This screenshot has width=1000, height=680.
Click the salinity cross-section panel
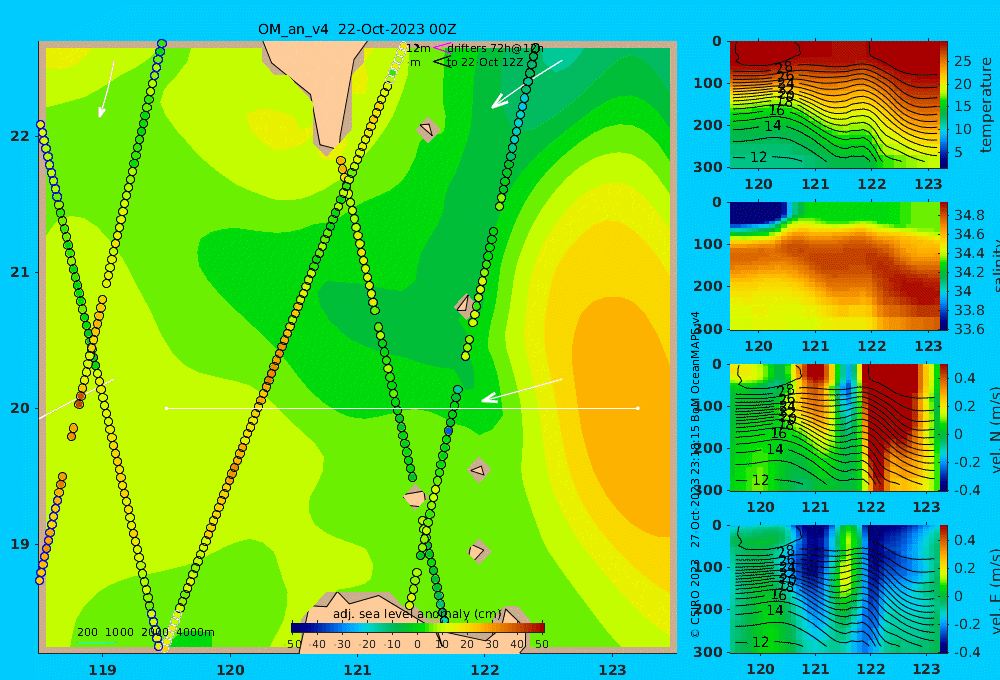(834, 266)
